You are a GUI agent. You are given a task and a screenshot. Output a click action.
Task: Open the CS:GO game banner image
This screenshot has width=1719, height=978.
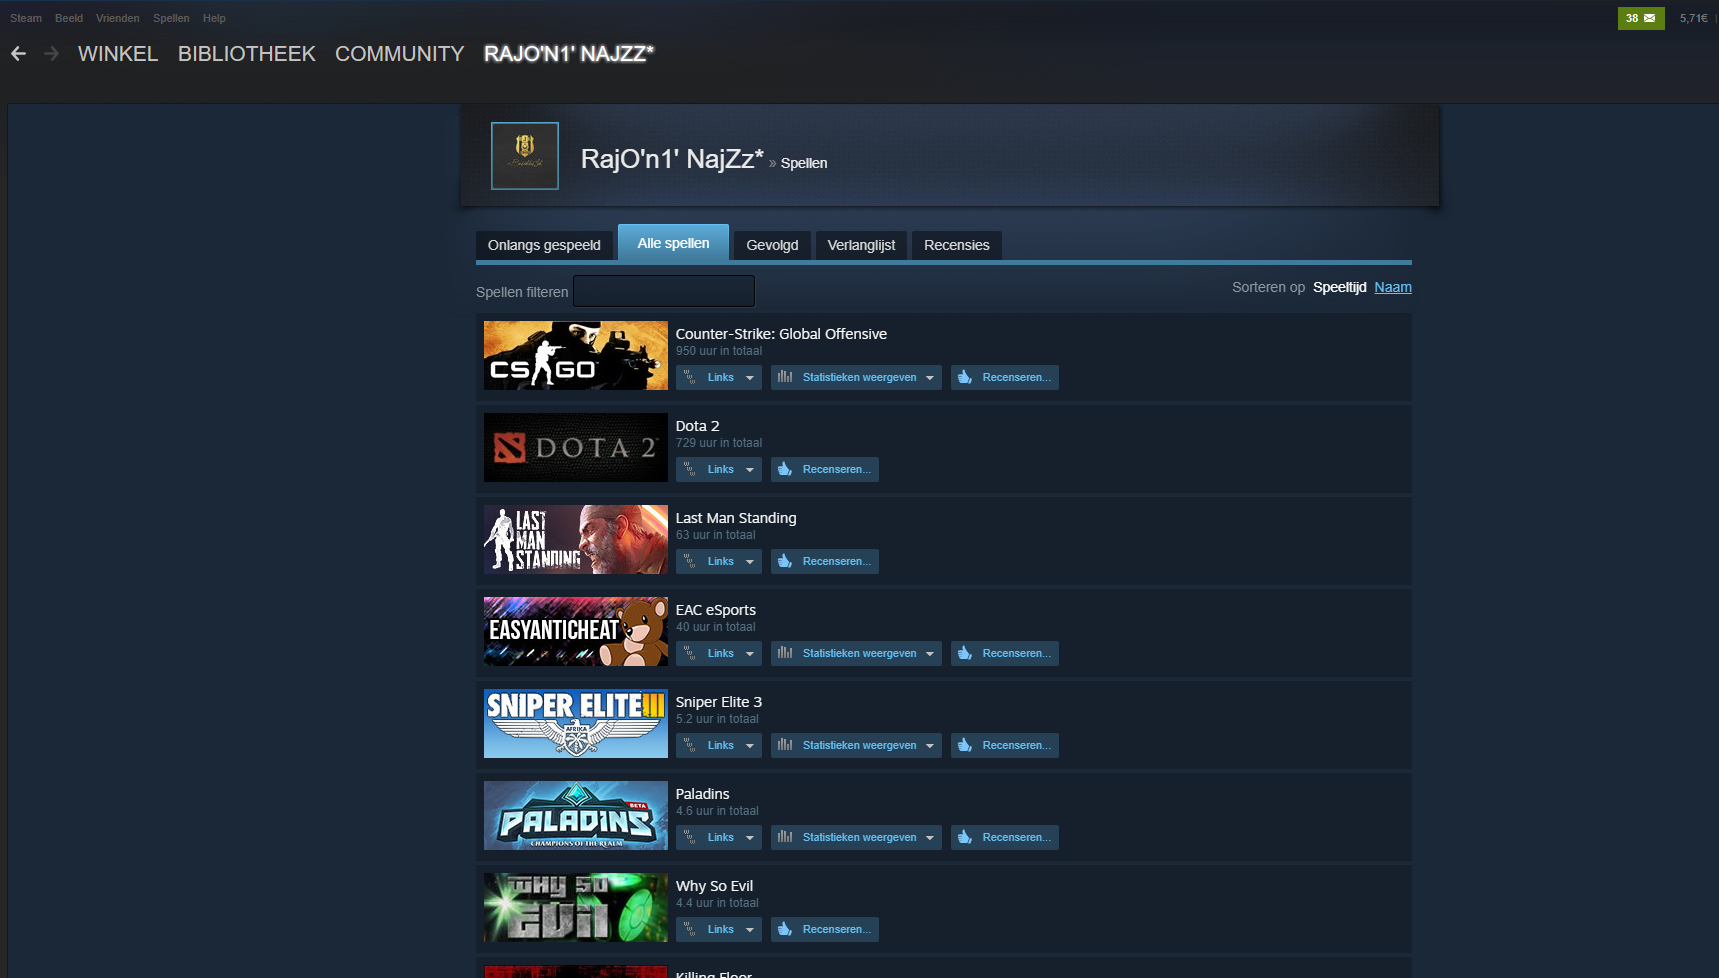(576, 355)
